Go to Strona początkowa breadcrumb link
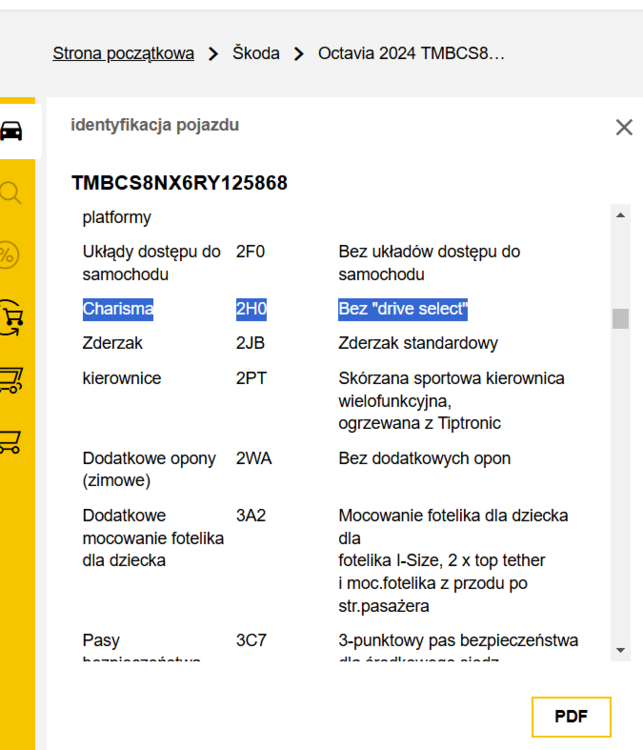643x750 pixels. coord(123,53)
